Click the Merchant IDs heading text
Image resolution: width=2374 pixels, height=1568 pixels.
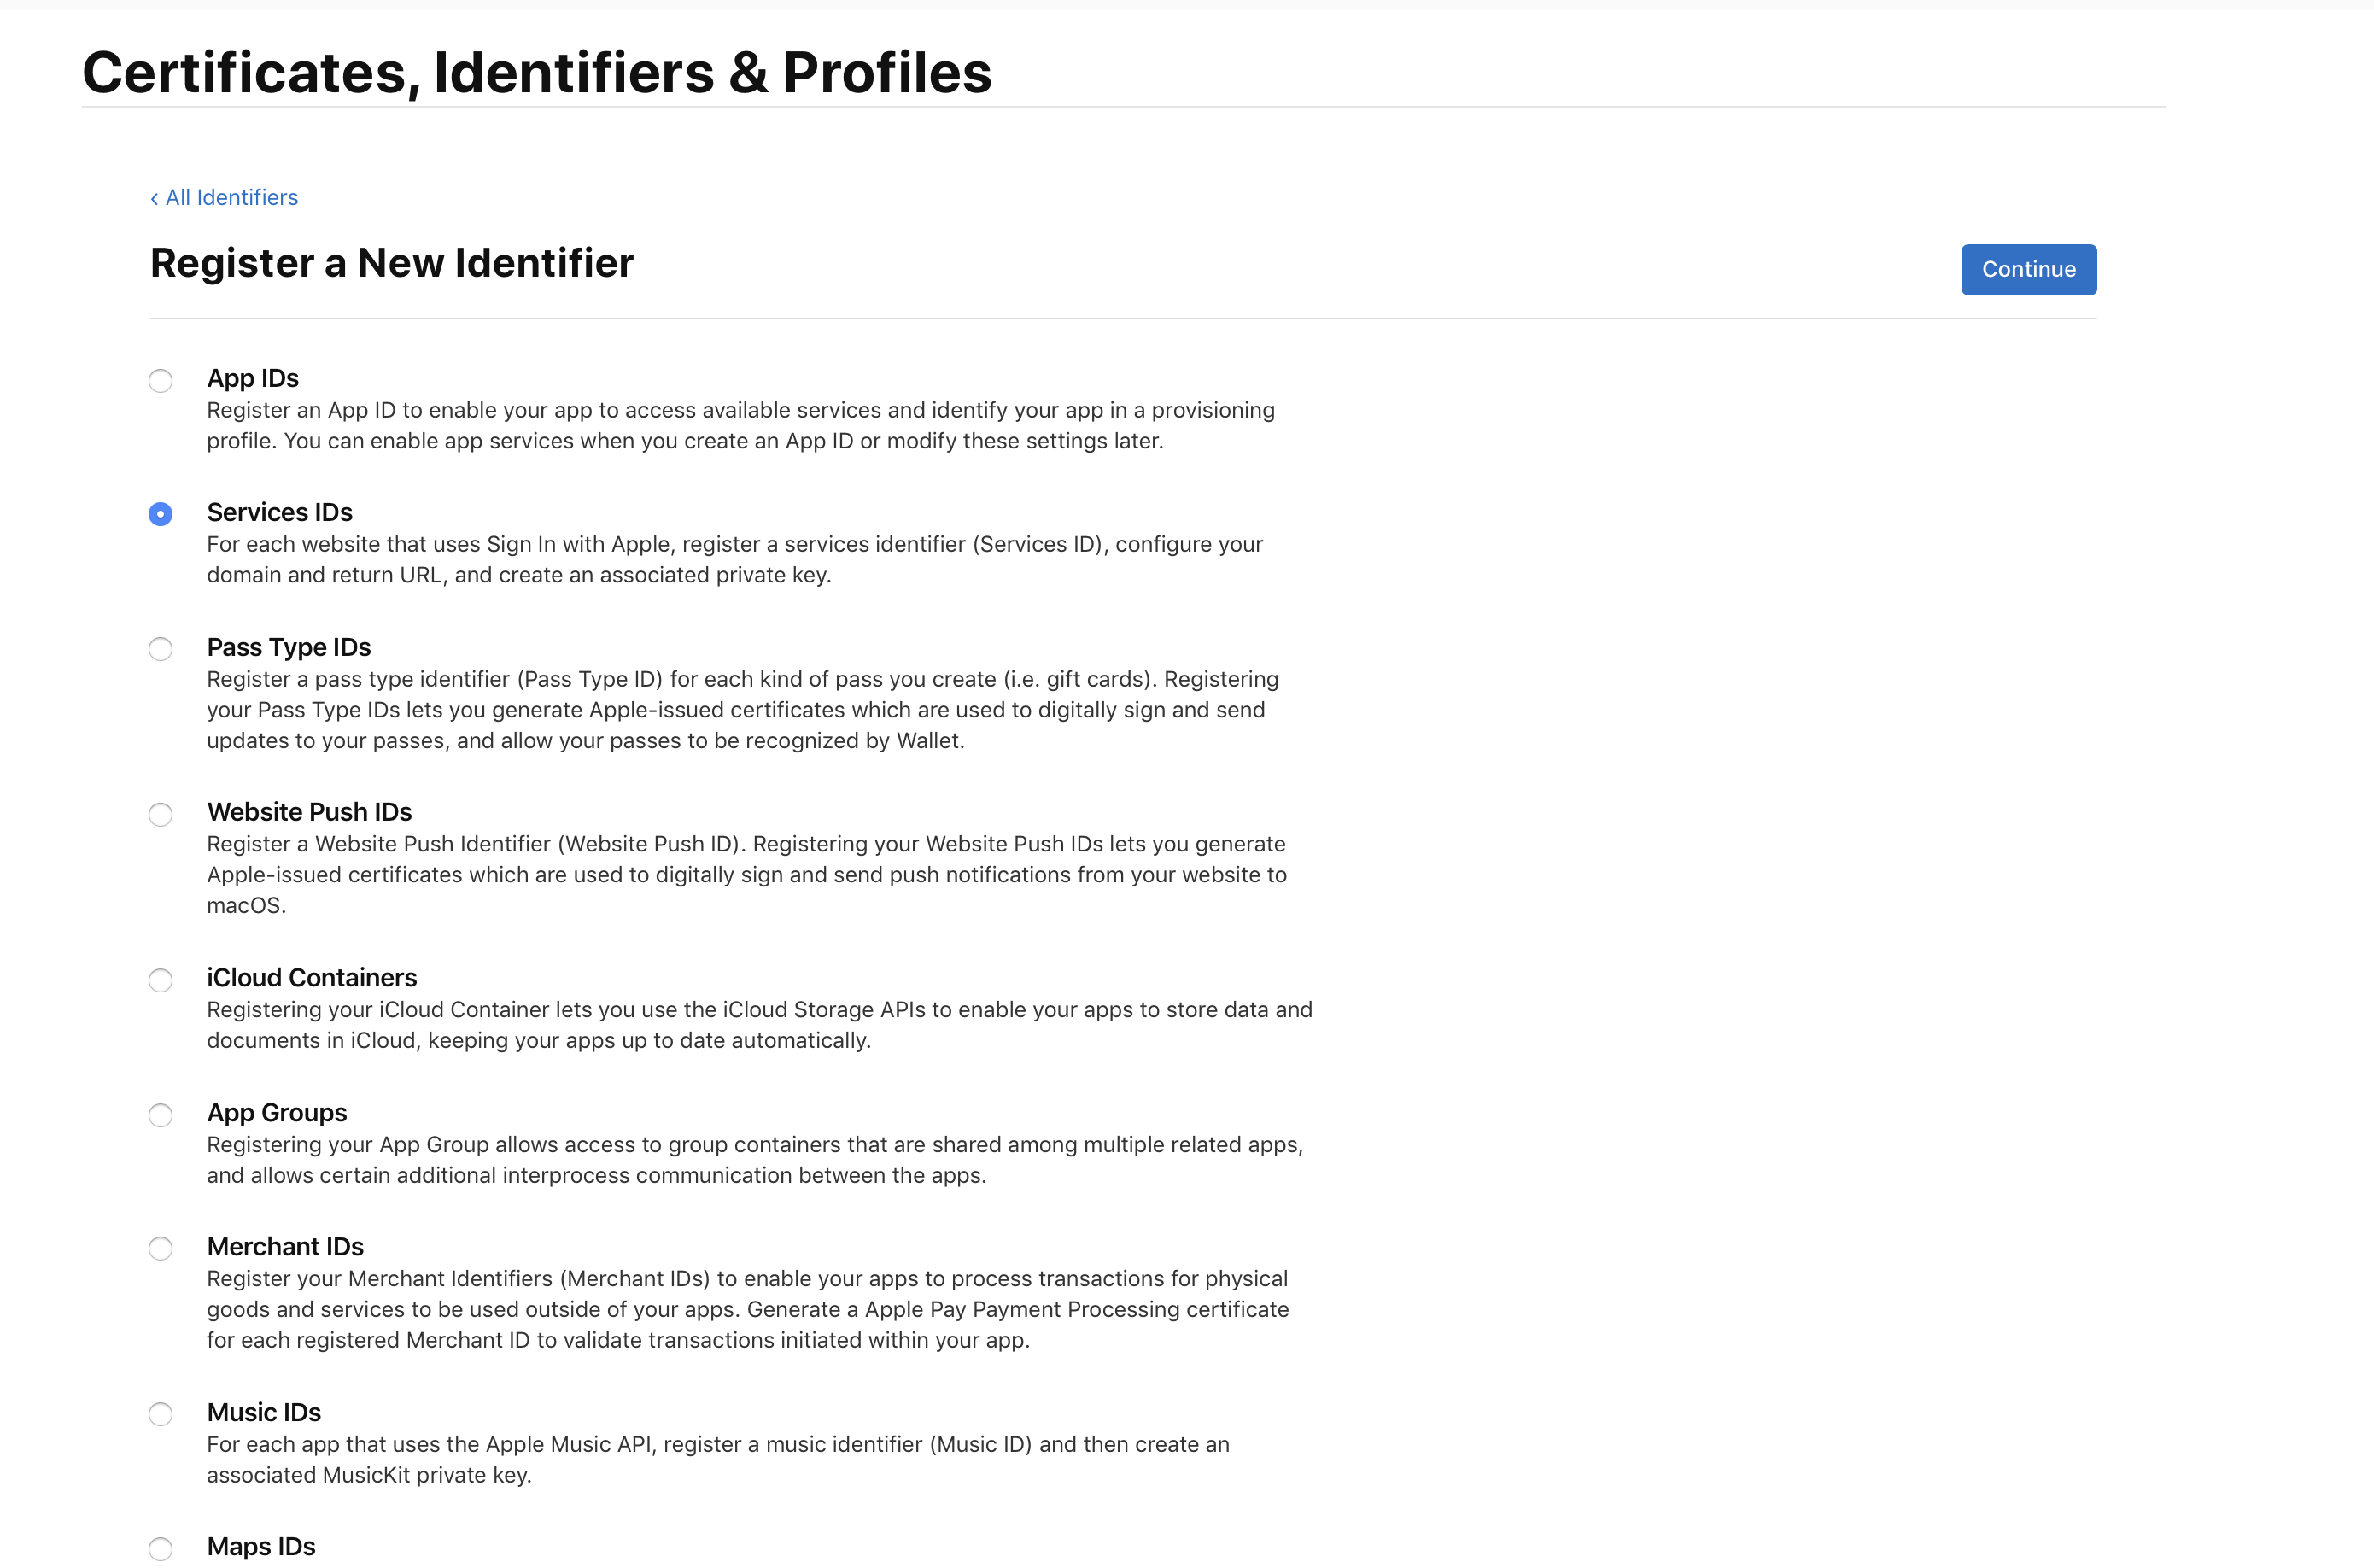click(x=285, y=1246)
